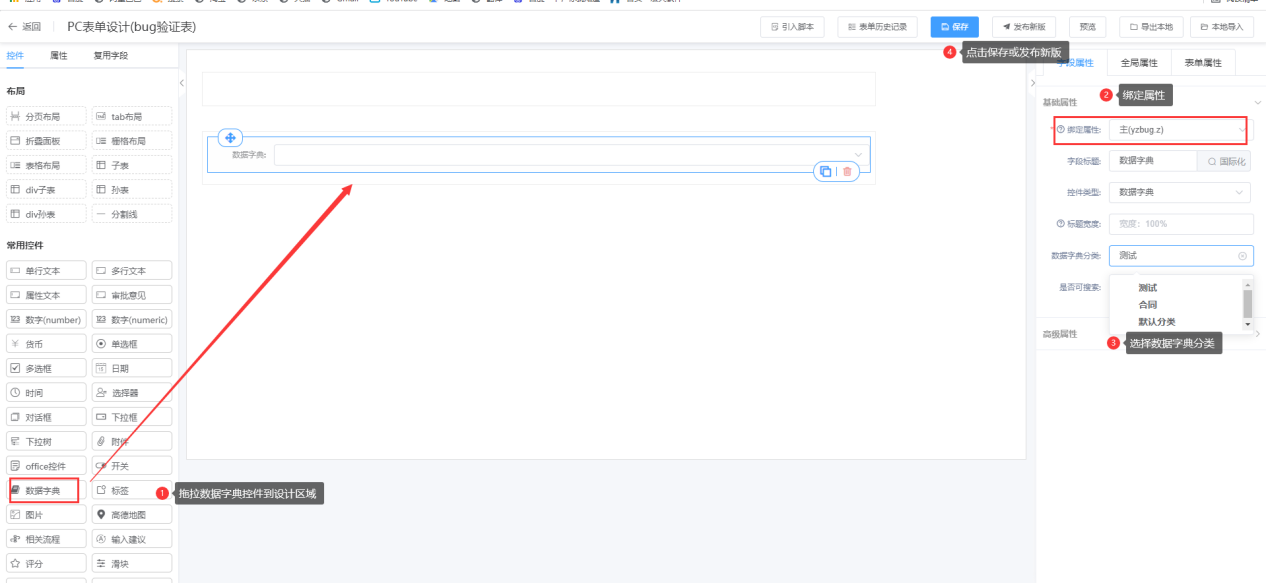Image resolution: width=1266 pixels, height=583 pixels.
Task: Pick the 选择器 selector control
Action: [132, 393]
